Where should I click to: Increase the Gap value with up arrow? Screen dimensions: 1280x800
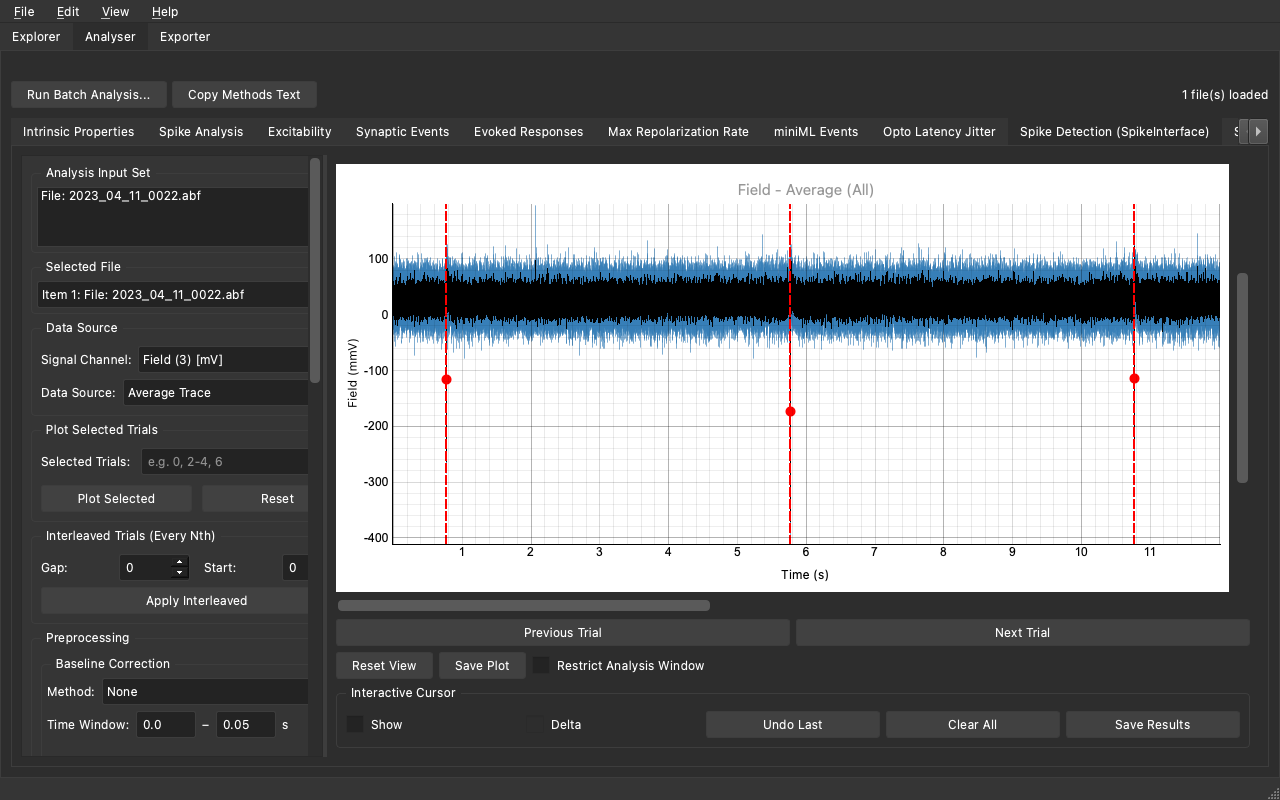[180, 562]
